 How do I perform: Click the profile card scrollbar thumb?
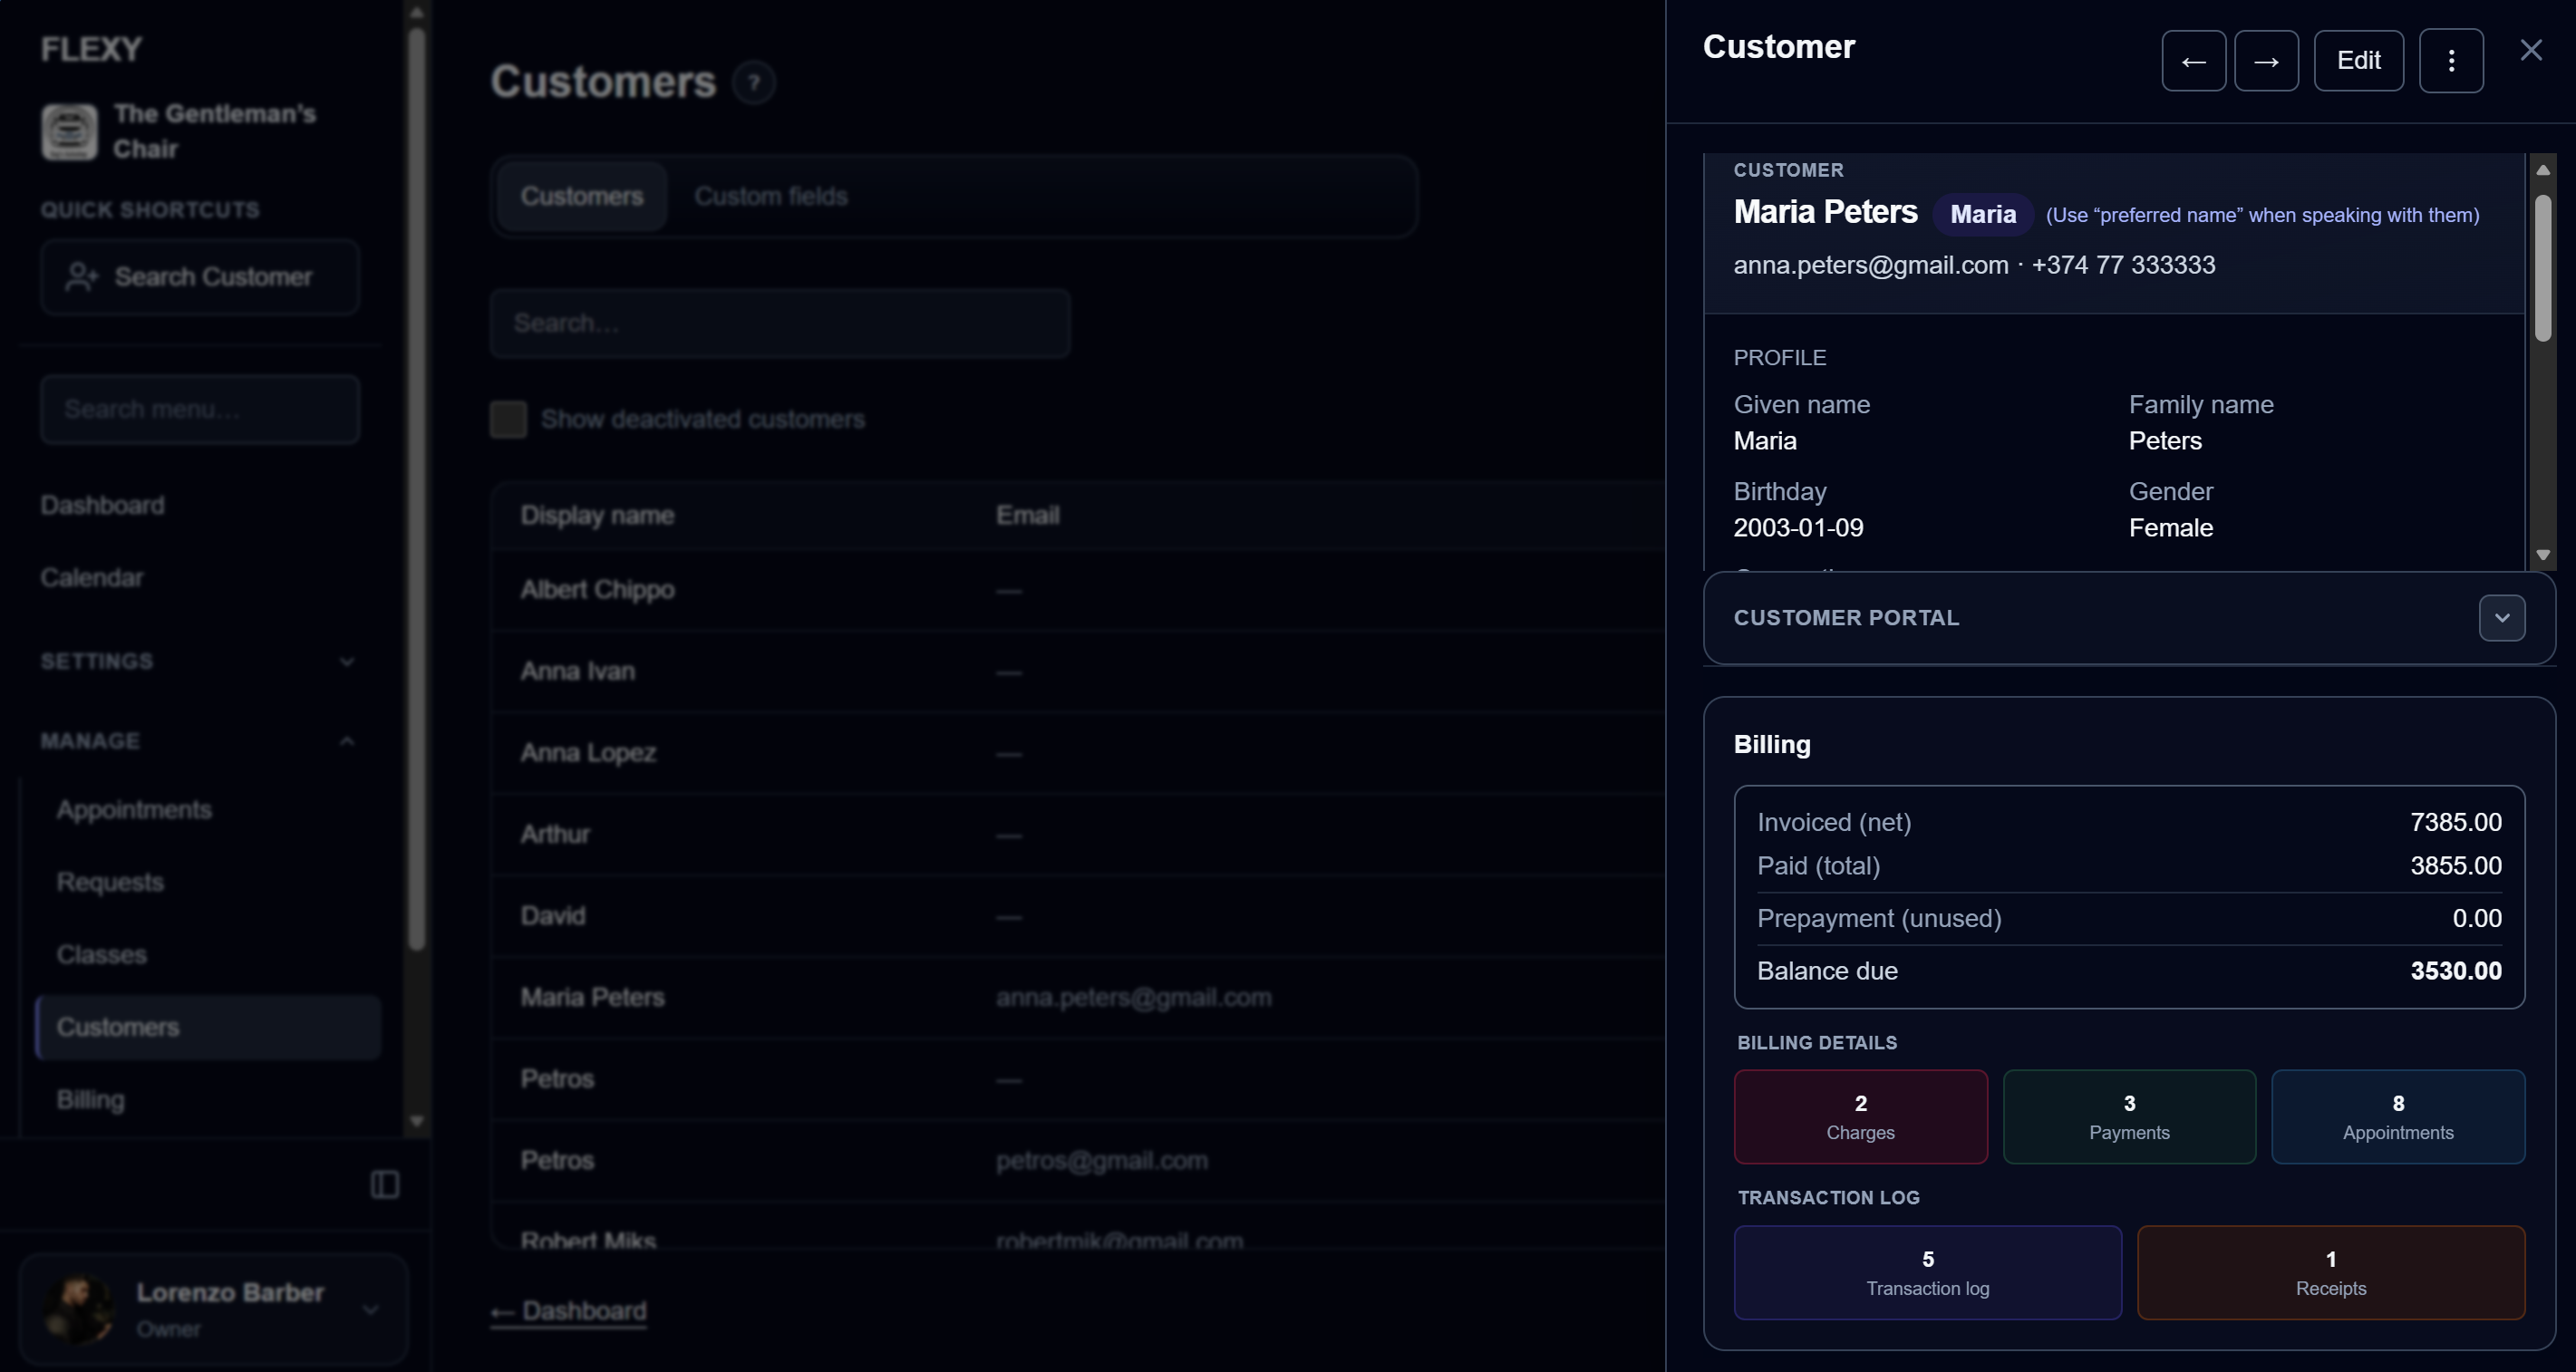coord(2542,268)
